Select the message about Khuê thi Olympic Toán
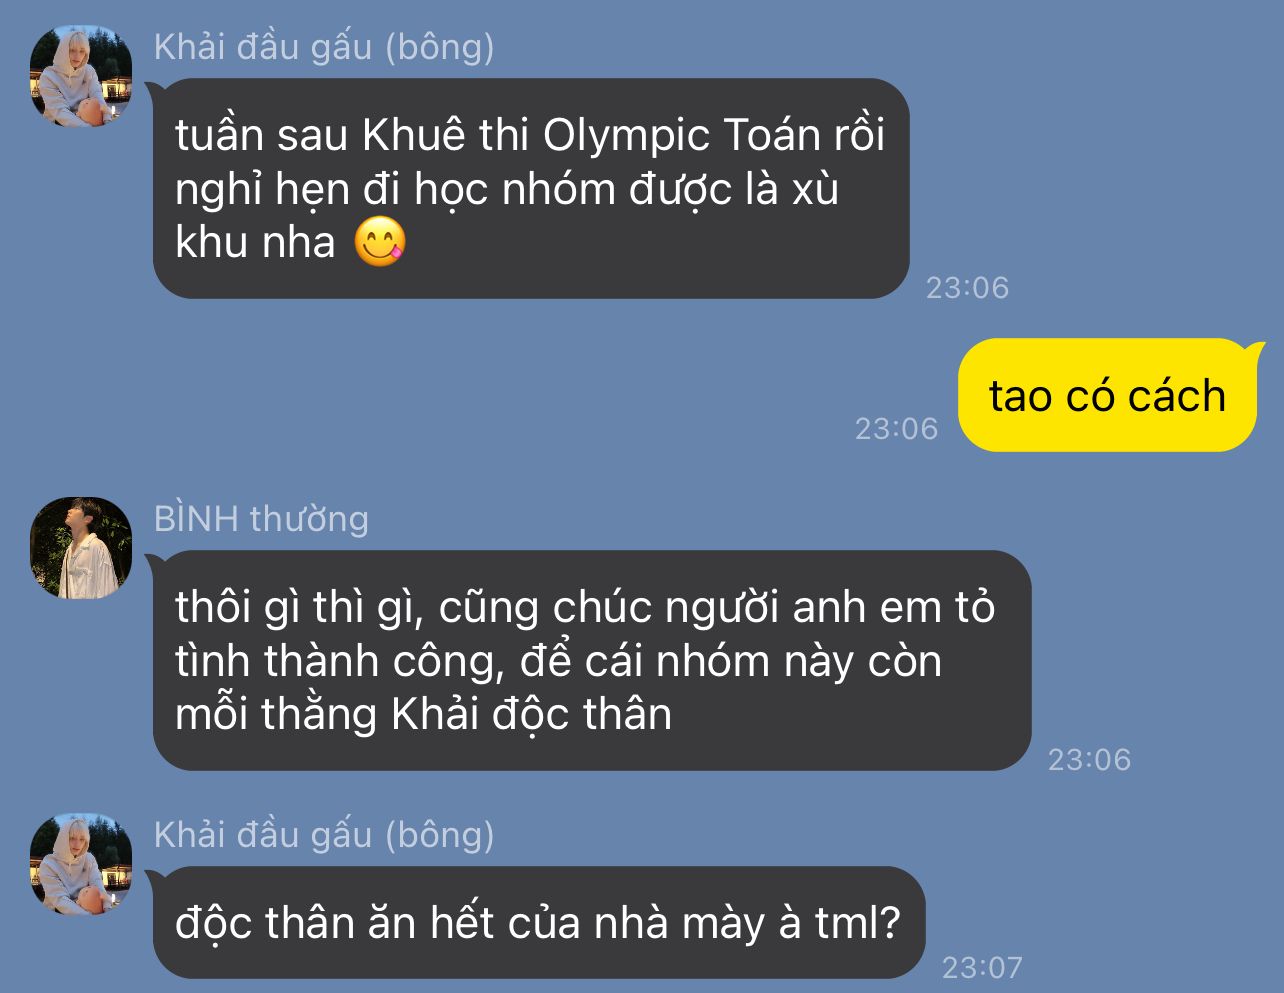1284x993 pixels. [x=531, y=188]
